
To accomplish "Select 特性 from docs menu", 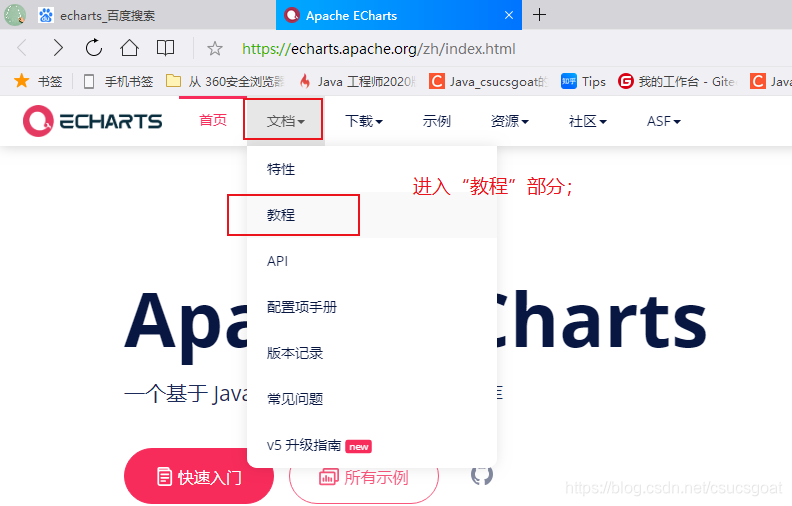I will coord(372,169).
